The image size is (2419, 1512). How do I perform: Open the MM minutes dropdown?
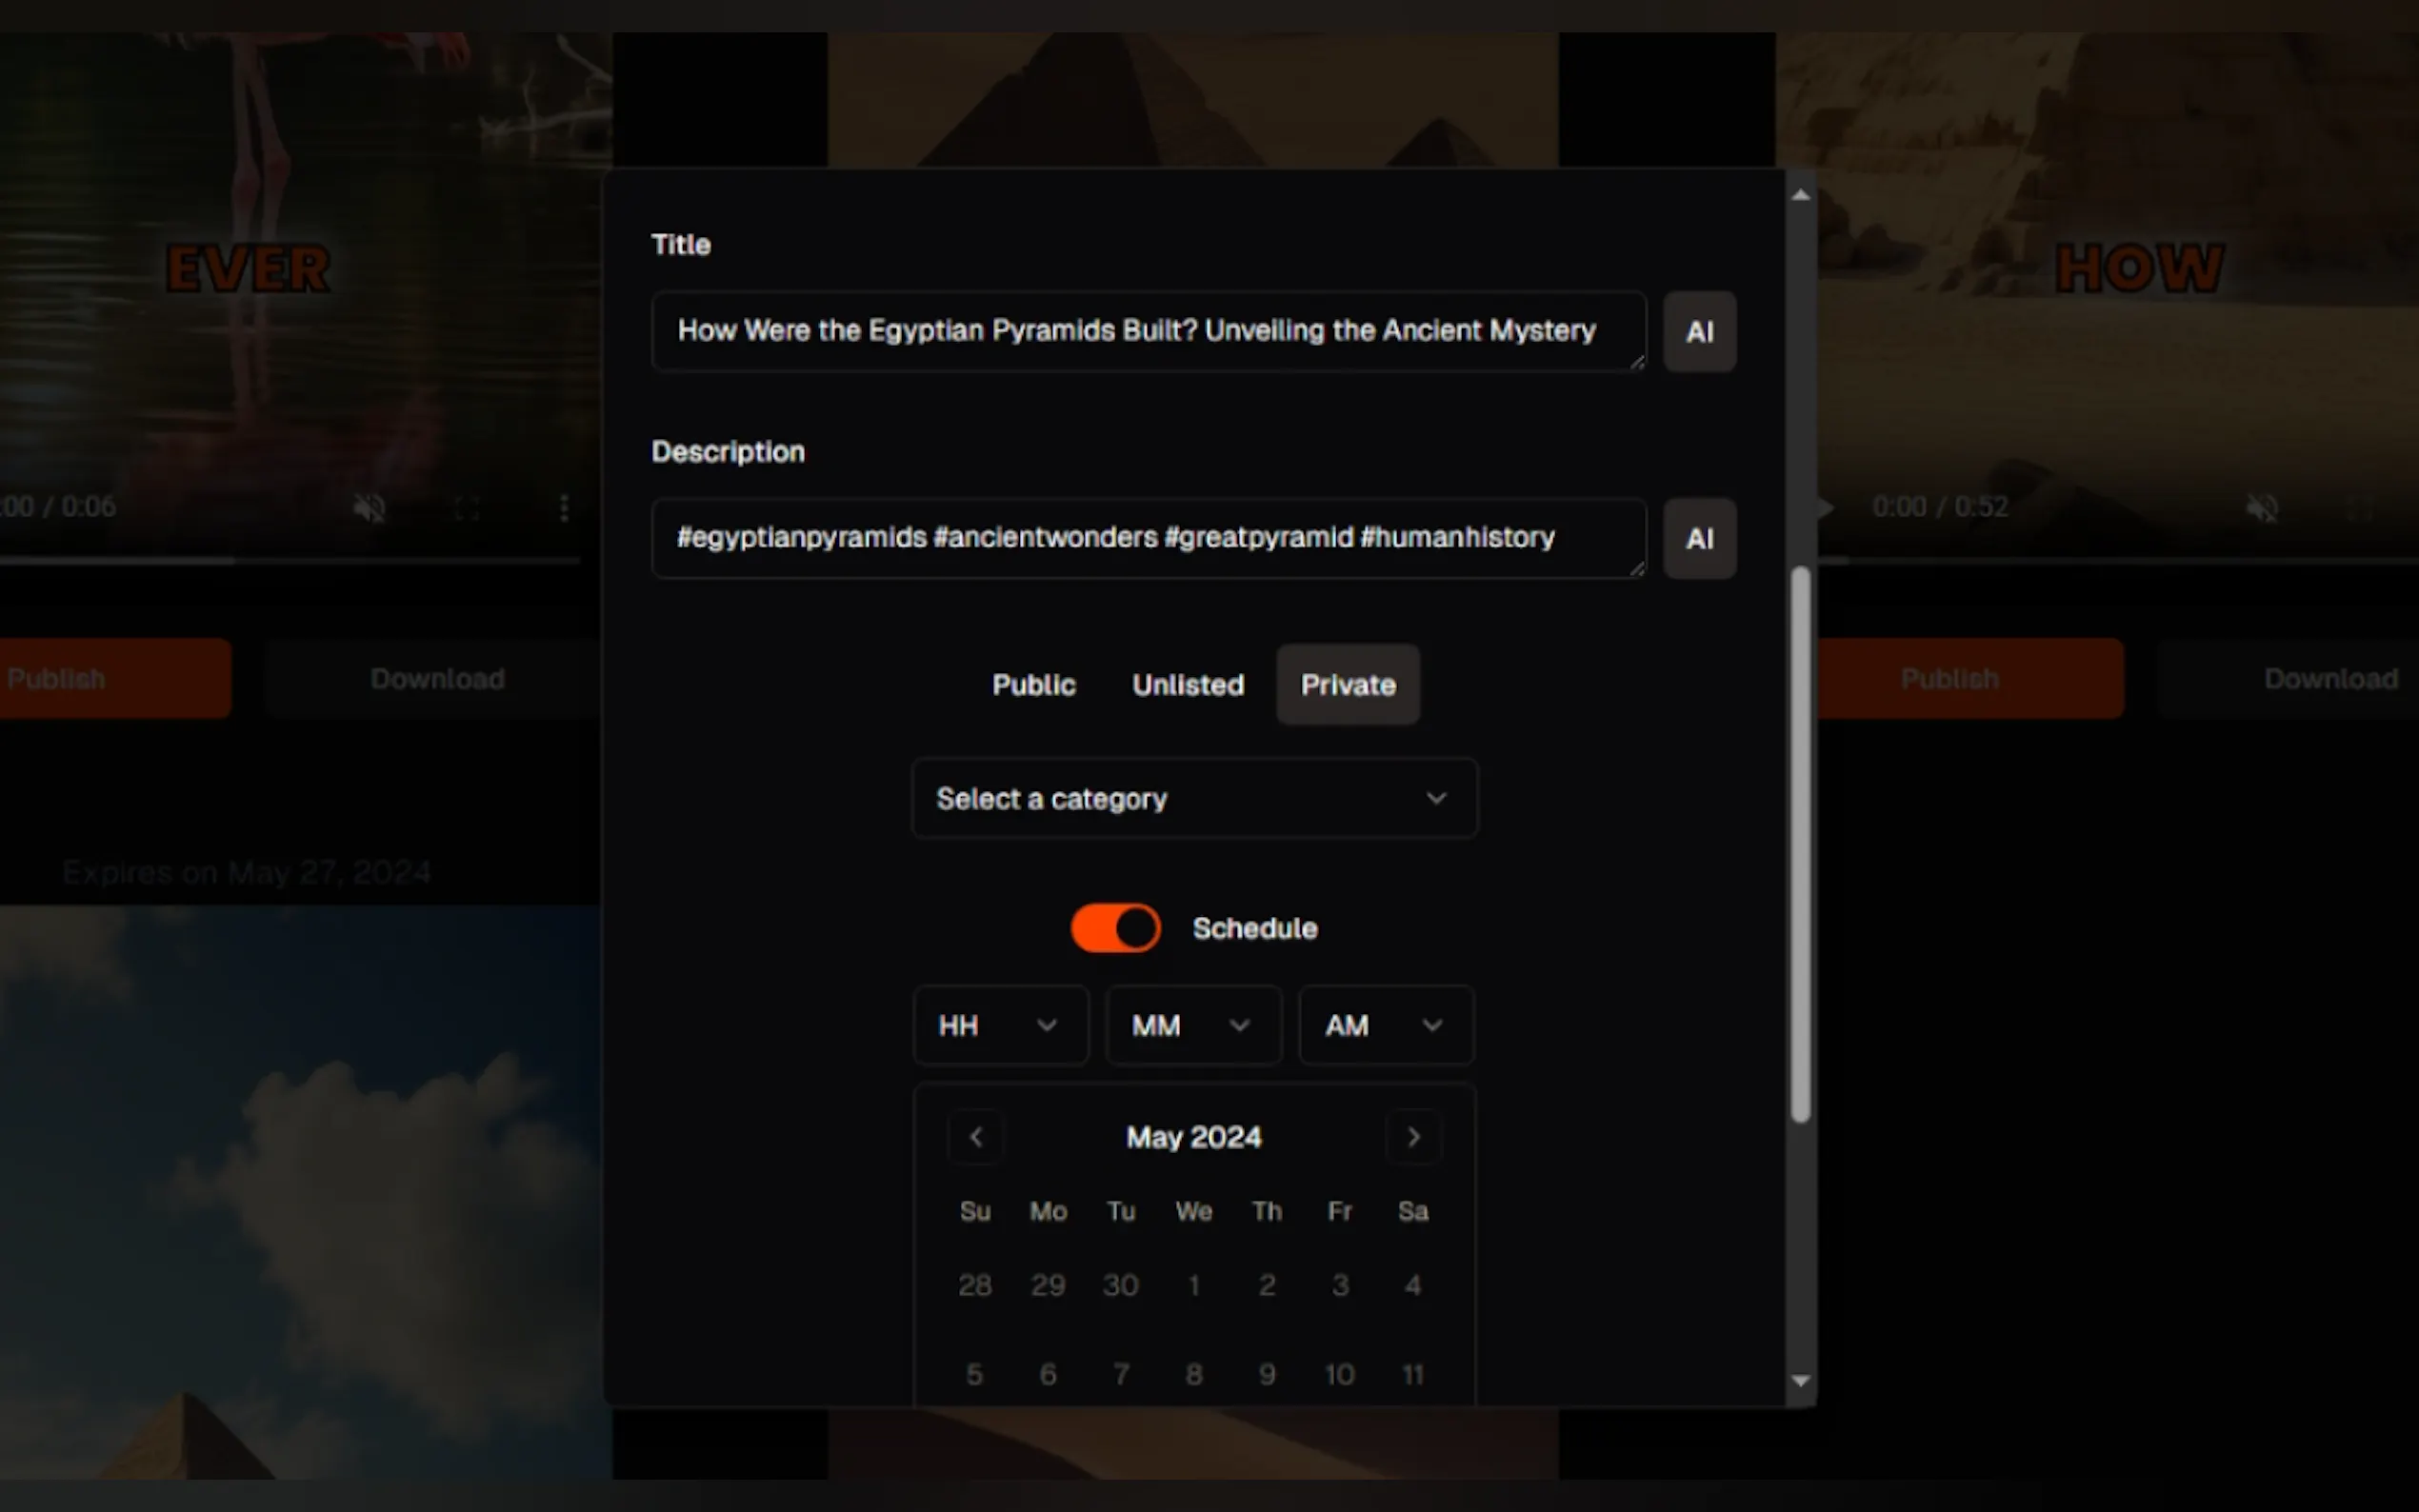[1192, 1025]
